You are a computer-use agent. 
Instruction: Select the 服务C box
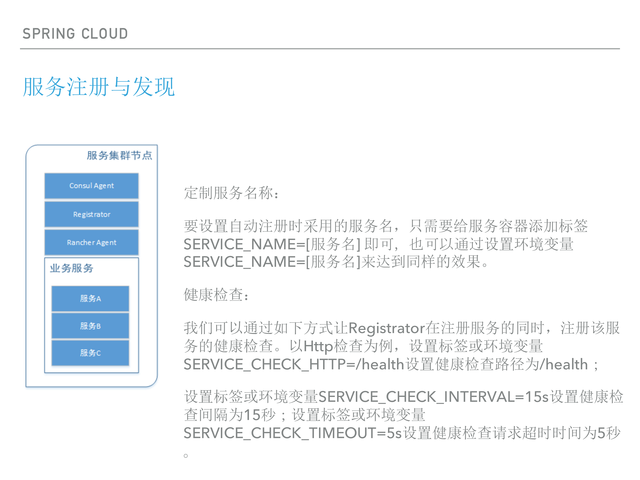(x=90, y=353)
